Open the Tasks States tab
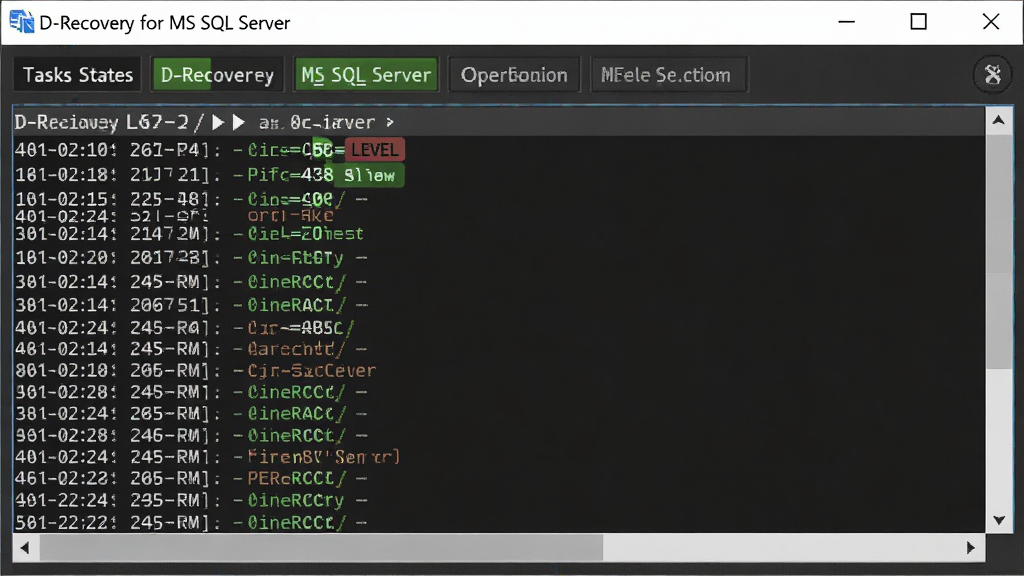The image size is (1024, 576). (78, 75)
